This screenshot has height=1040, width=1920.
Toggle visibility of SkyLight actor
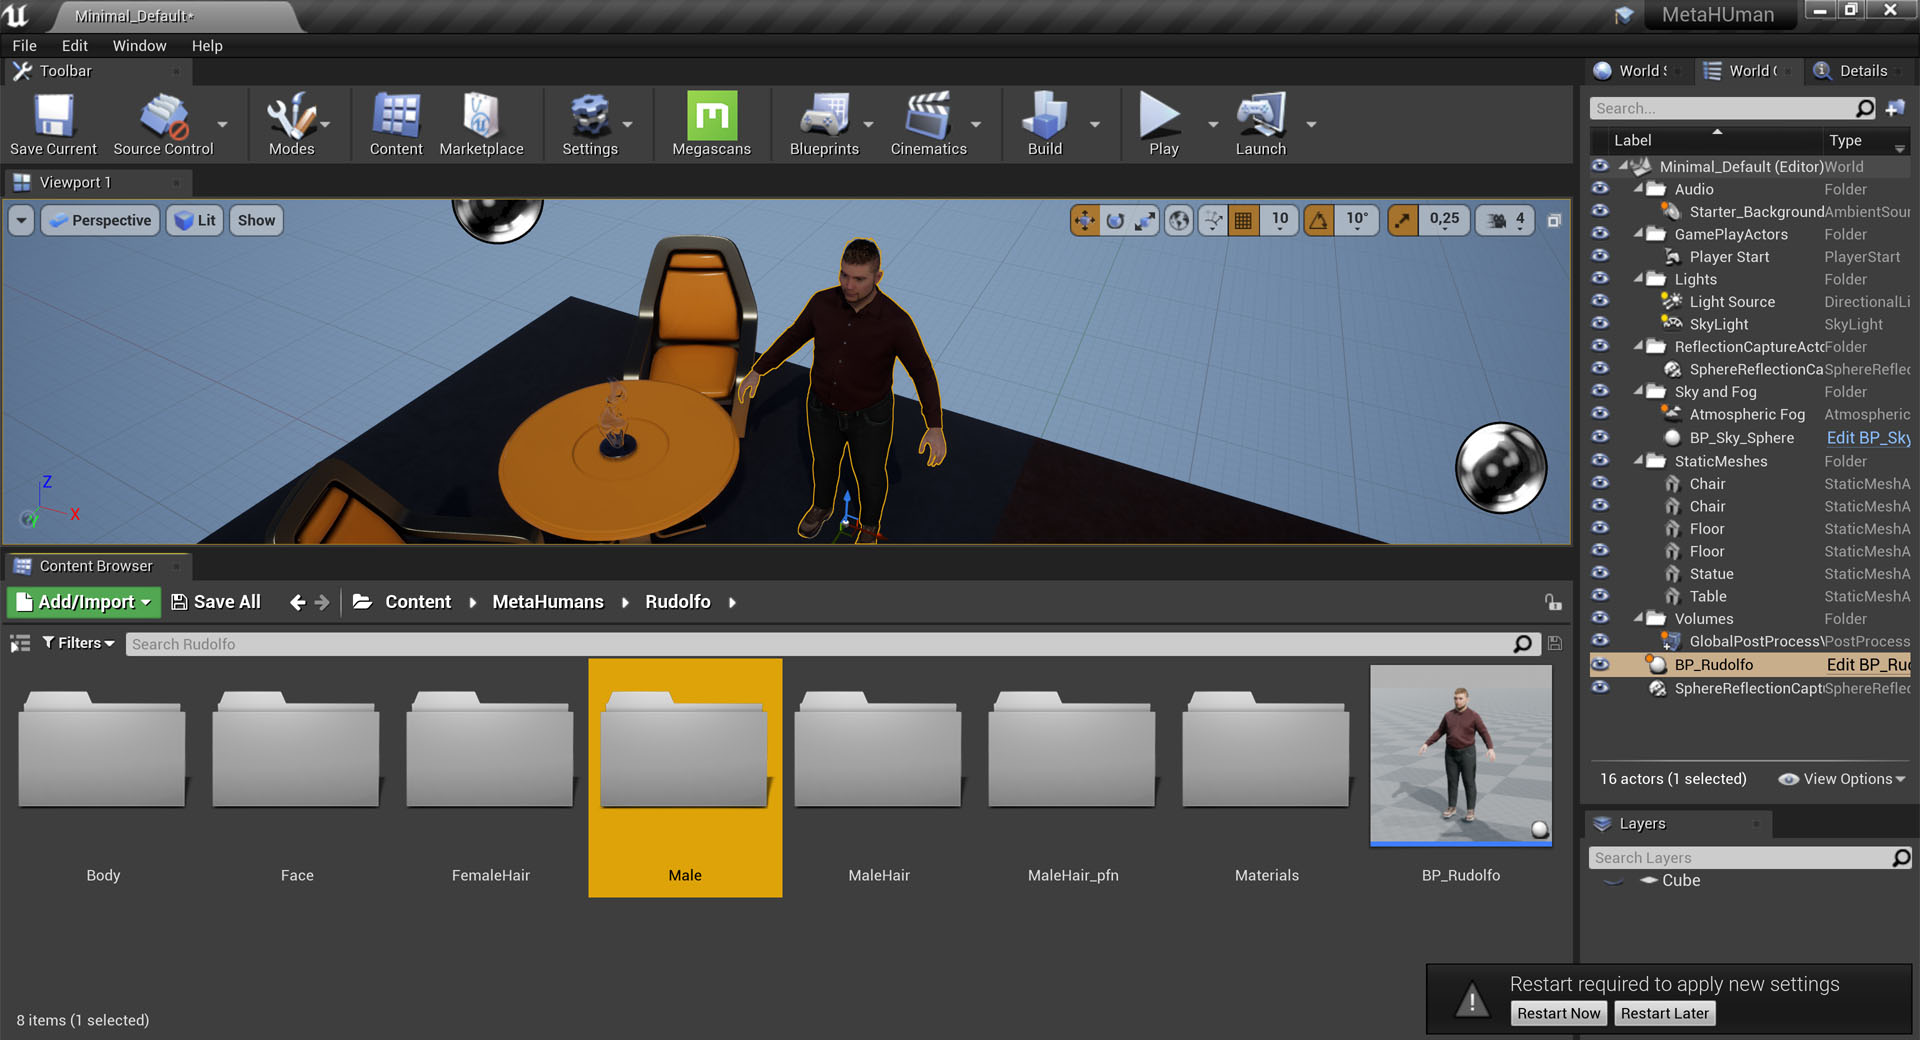1600,323
